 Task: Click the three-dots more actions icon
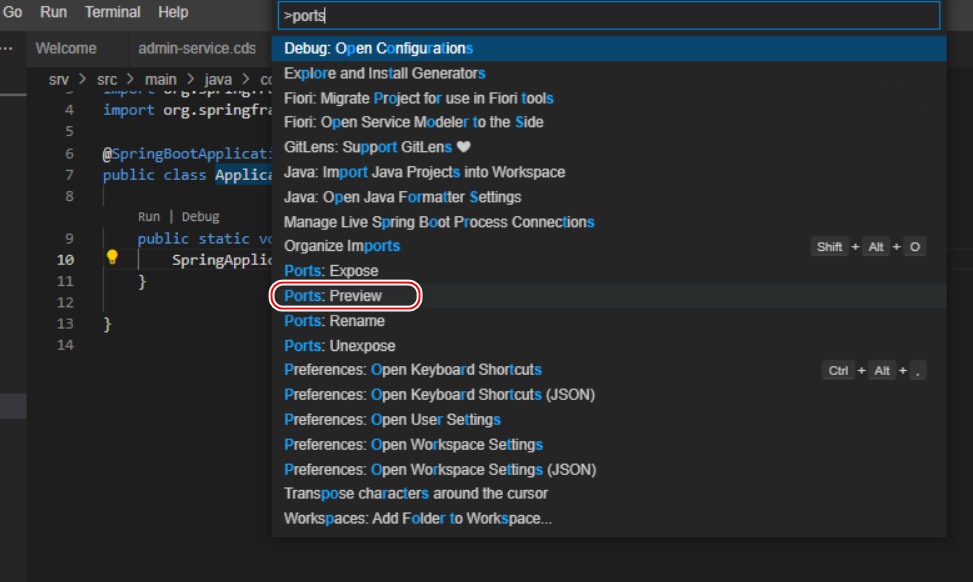point(7,48)
